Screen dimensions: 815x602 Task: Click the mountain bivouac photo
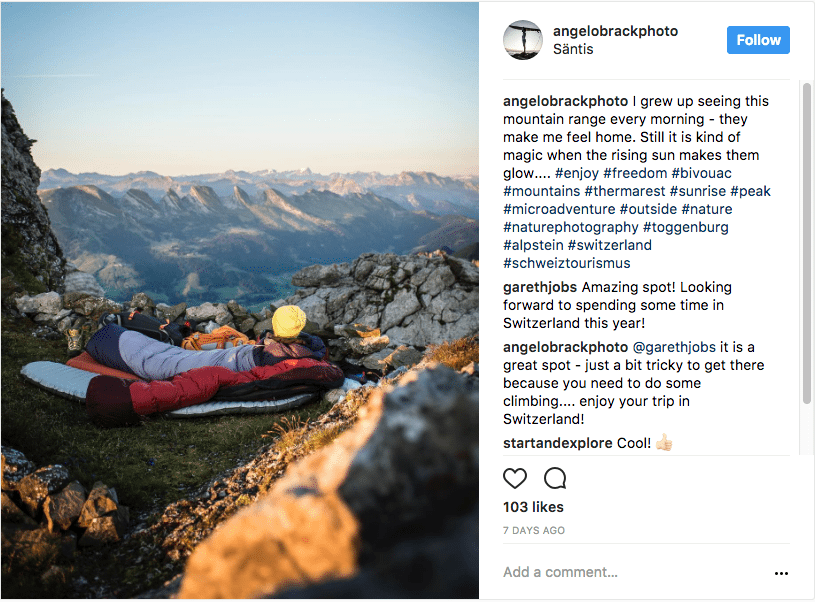240,300
